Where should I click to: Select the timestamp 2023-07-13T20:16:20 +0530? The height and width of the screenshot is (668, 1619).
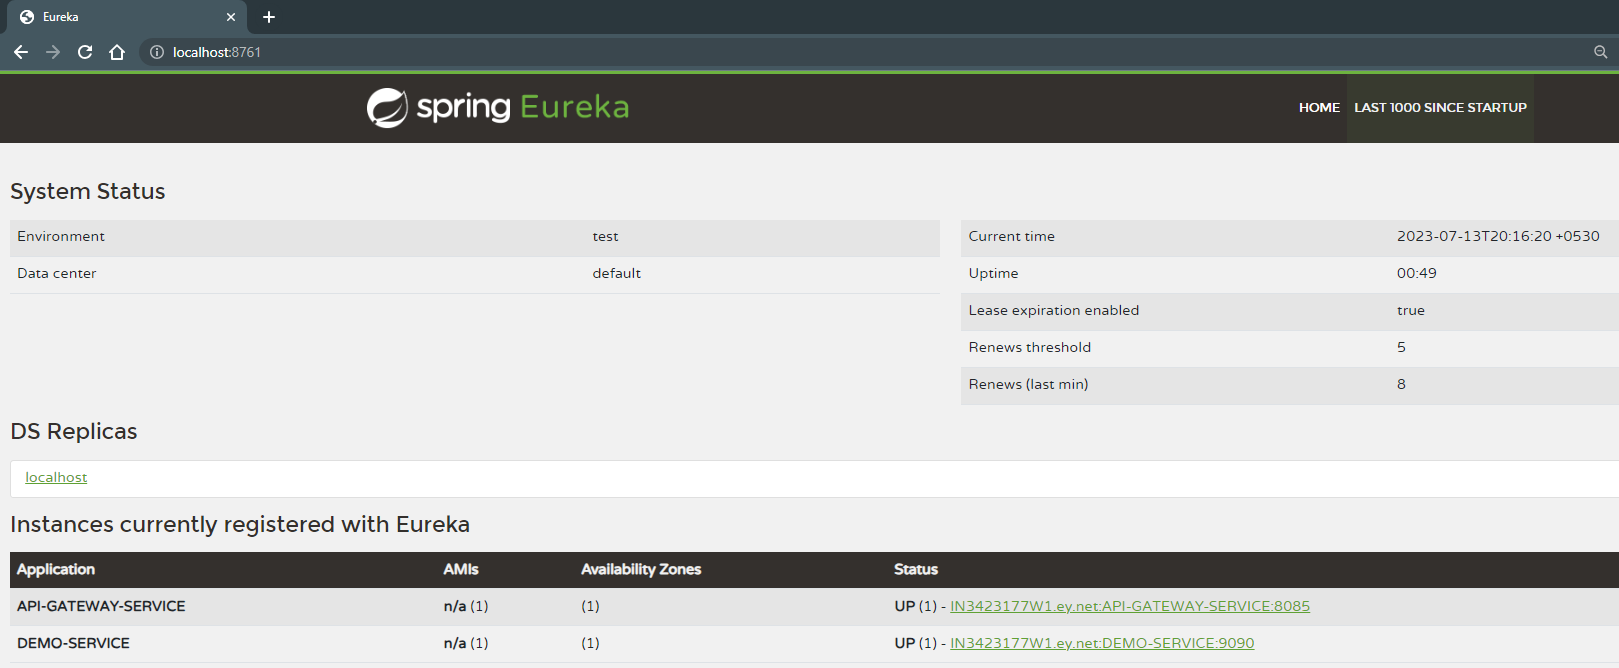1498,237
